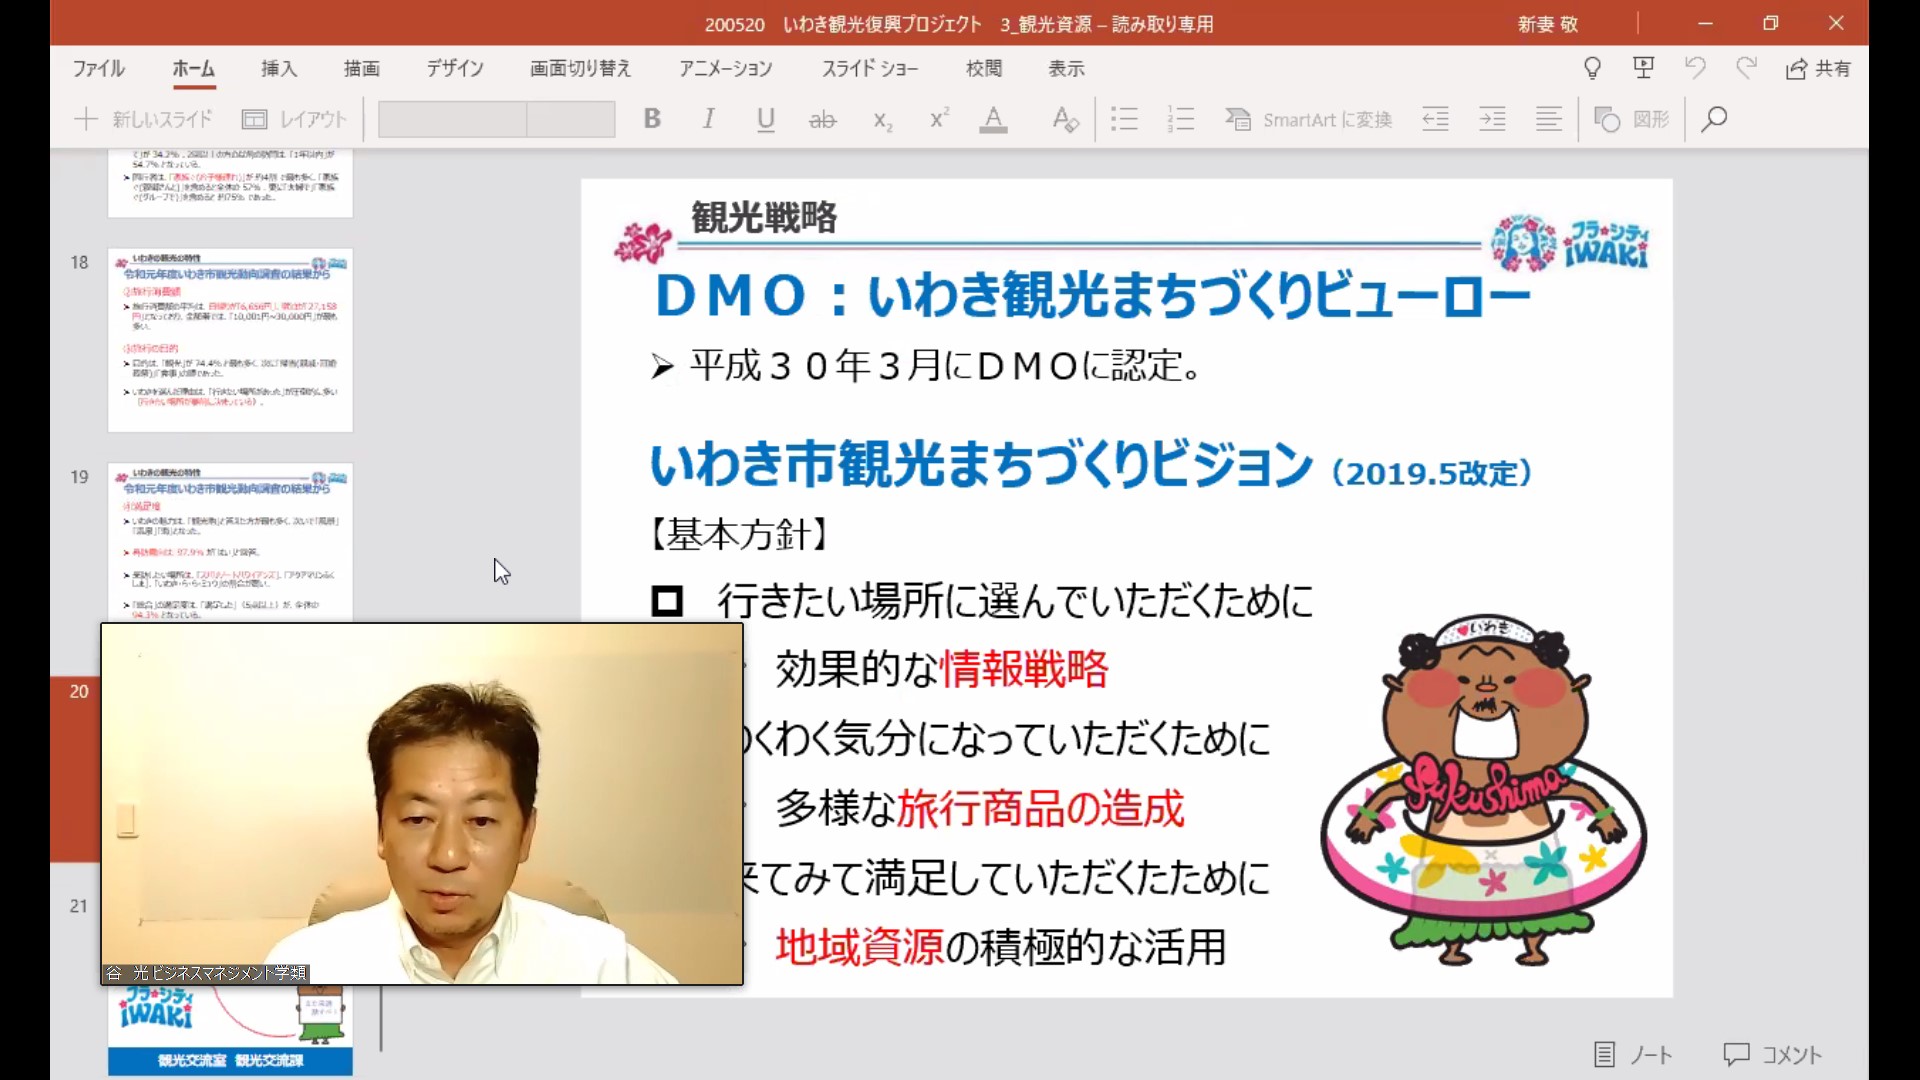Open the 図形 shapes button
1920x1080 pixels.
point(1631,120)
